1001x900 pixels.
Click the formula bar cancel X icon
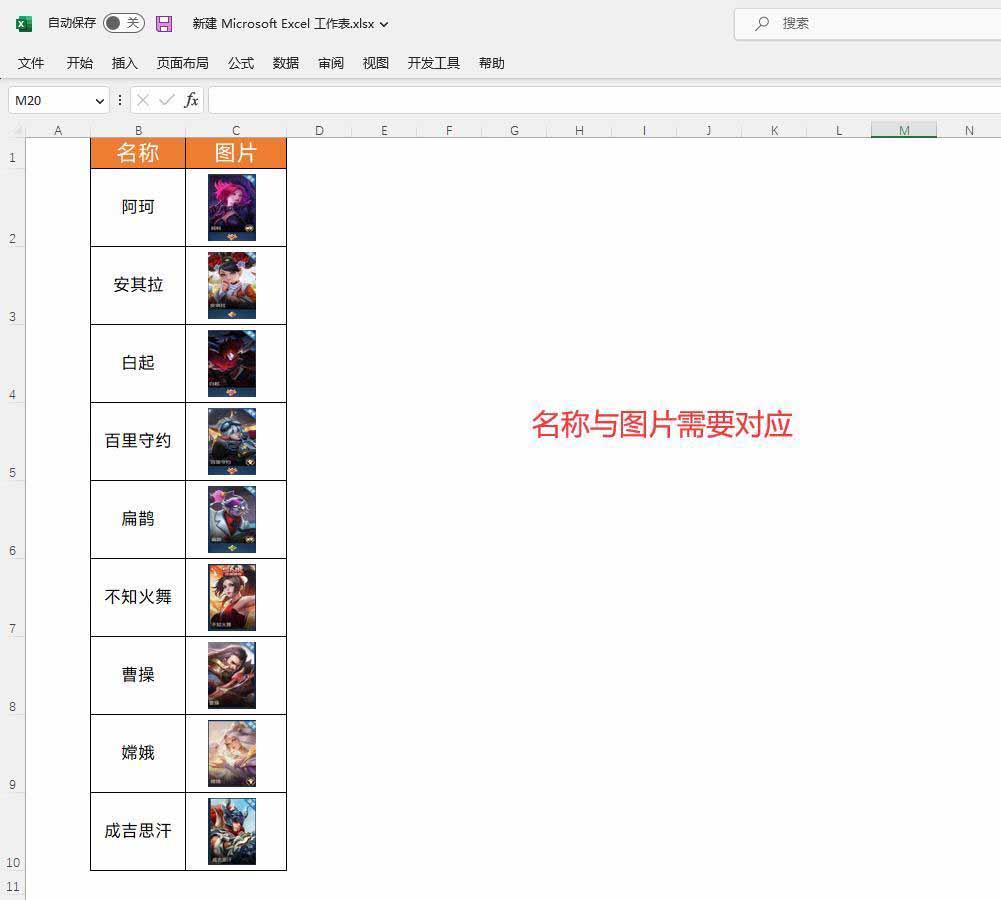coord(143,100)
